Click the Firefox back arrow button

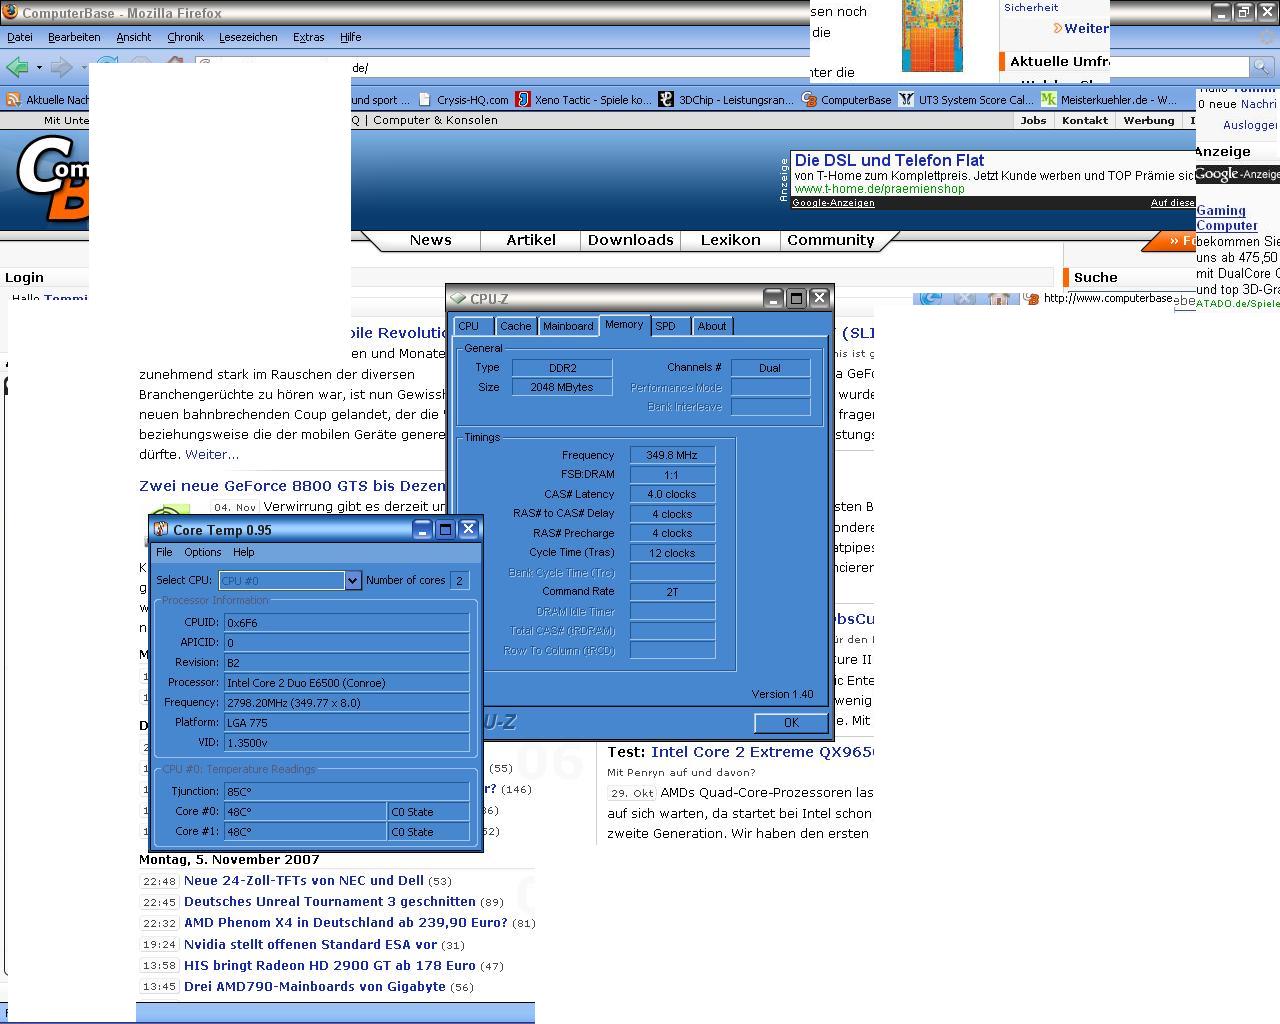(x=16, y=67)
